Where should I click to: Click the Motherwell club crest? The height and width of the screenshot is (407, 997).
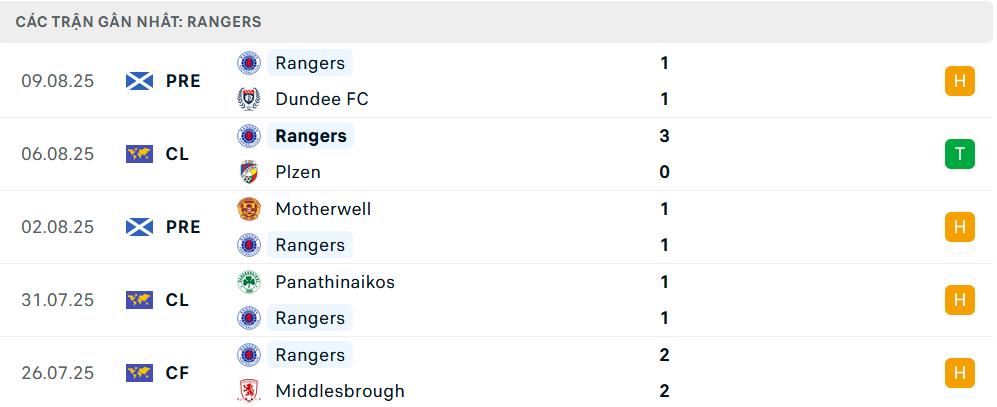click(248, 209)
